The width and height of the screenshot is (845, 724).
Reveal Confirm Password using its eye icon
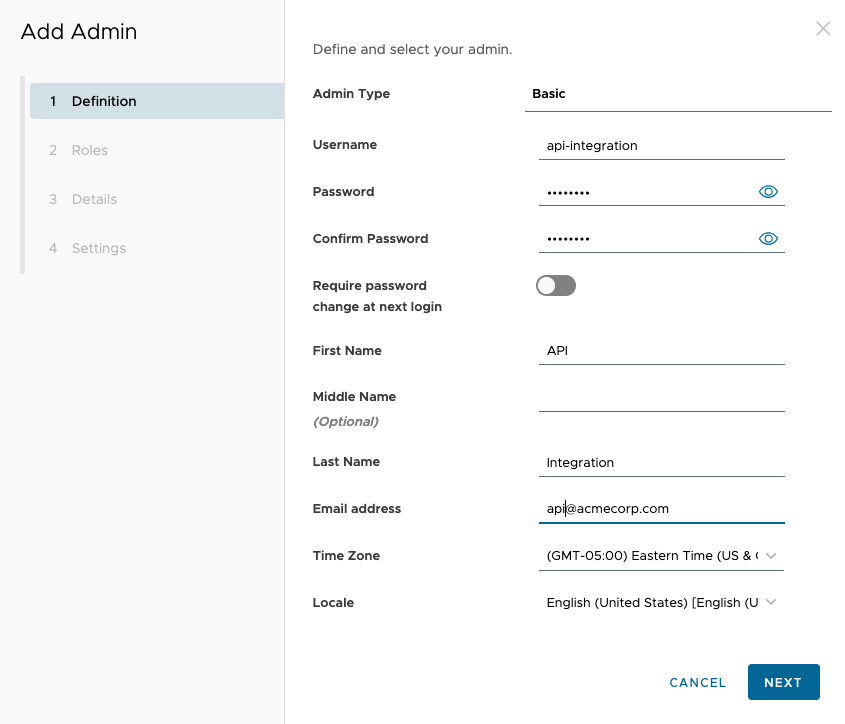coord(768,239)
